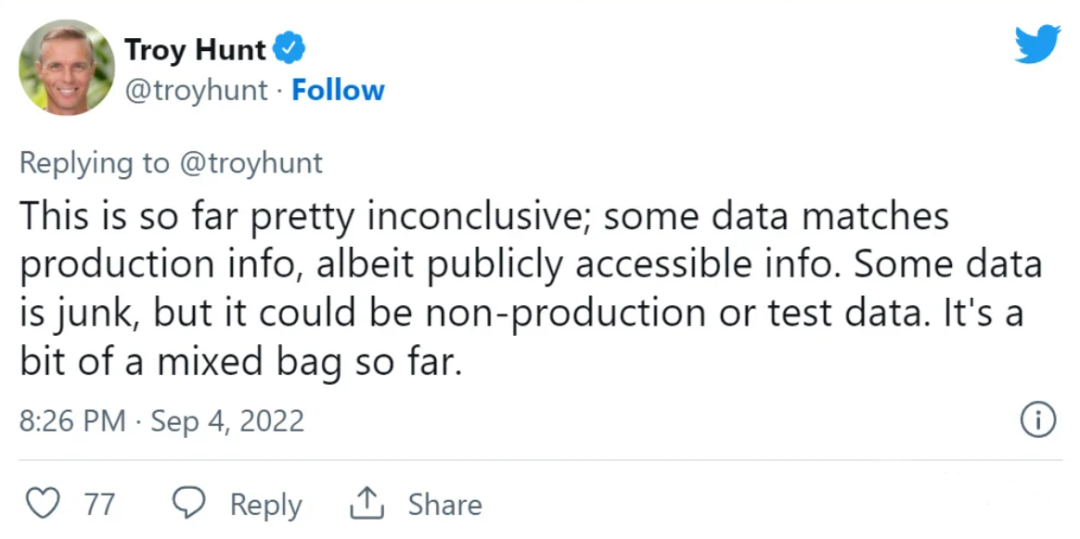Image resolution: width=1080 pixels, height=539 pixels.
Task: Click the 77 likes count
Action: [100, 505]
